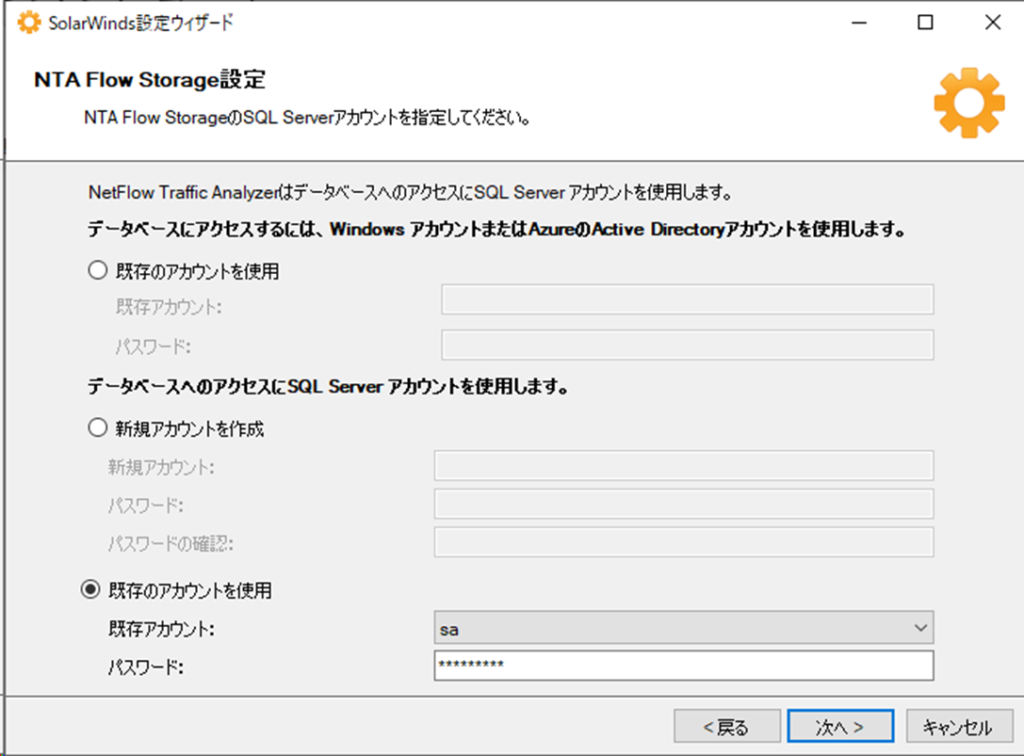Click the bold Windows/Azure Active Directory line

(x=496, y=229)
